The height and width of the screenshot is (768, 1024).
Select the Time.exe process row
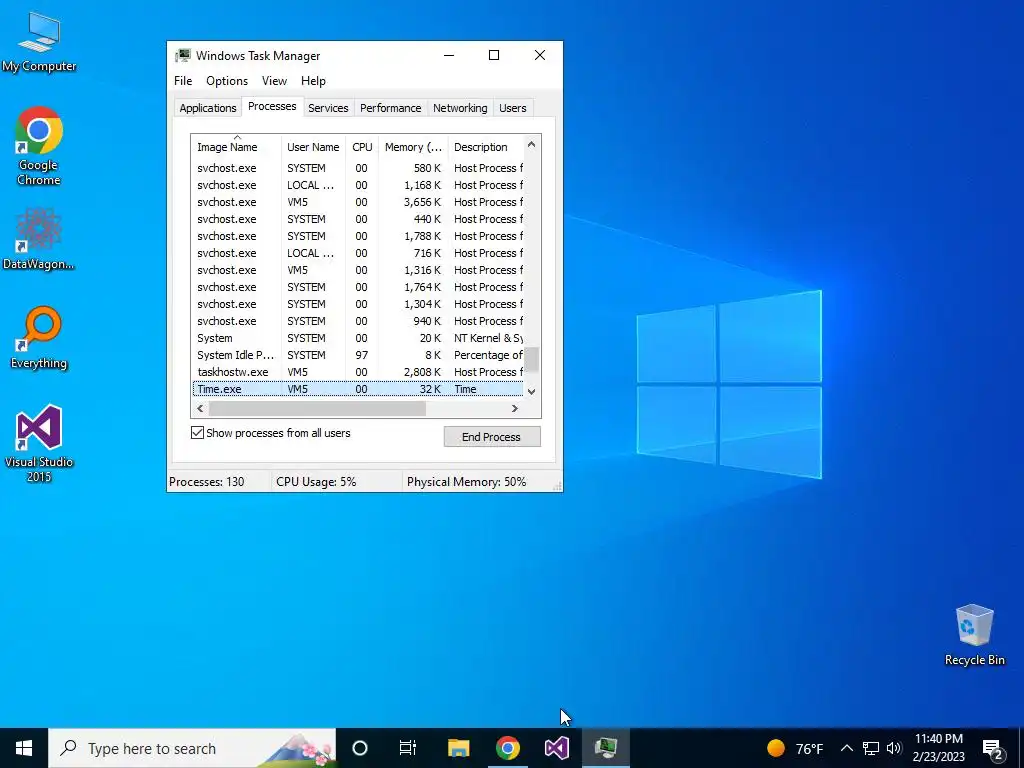(x=358, y=389)
